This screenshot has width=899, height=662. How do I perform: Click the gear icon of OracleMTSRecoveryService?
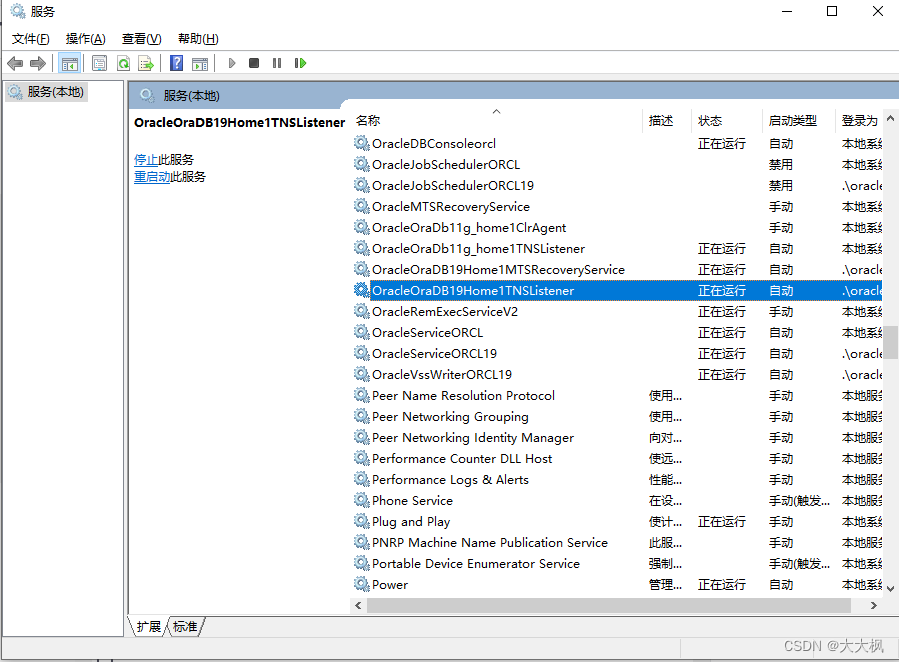[x=362, y=206]
